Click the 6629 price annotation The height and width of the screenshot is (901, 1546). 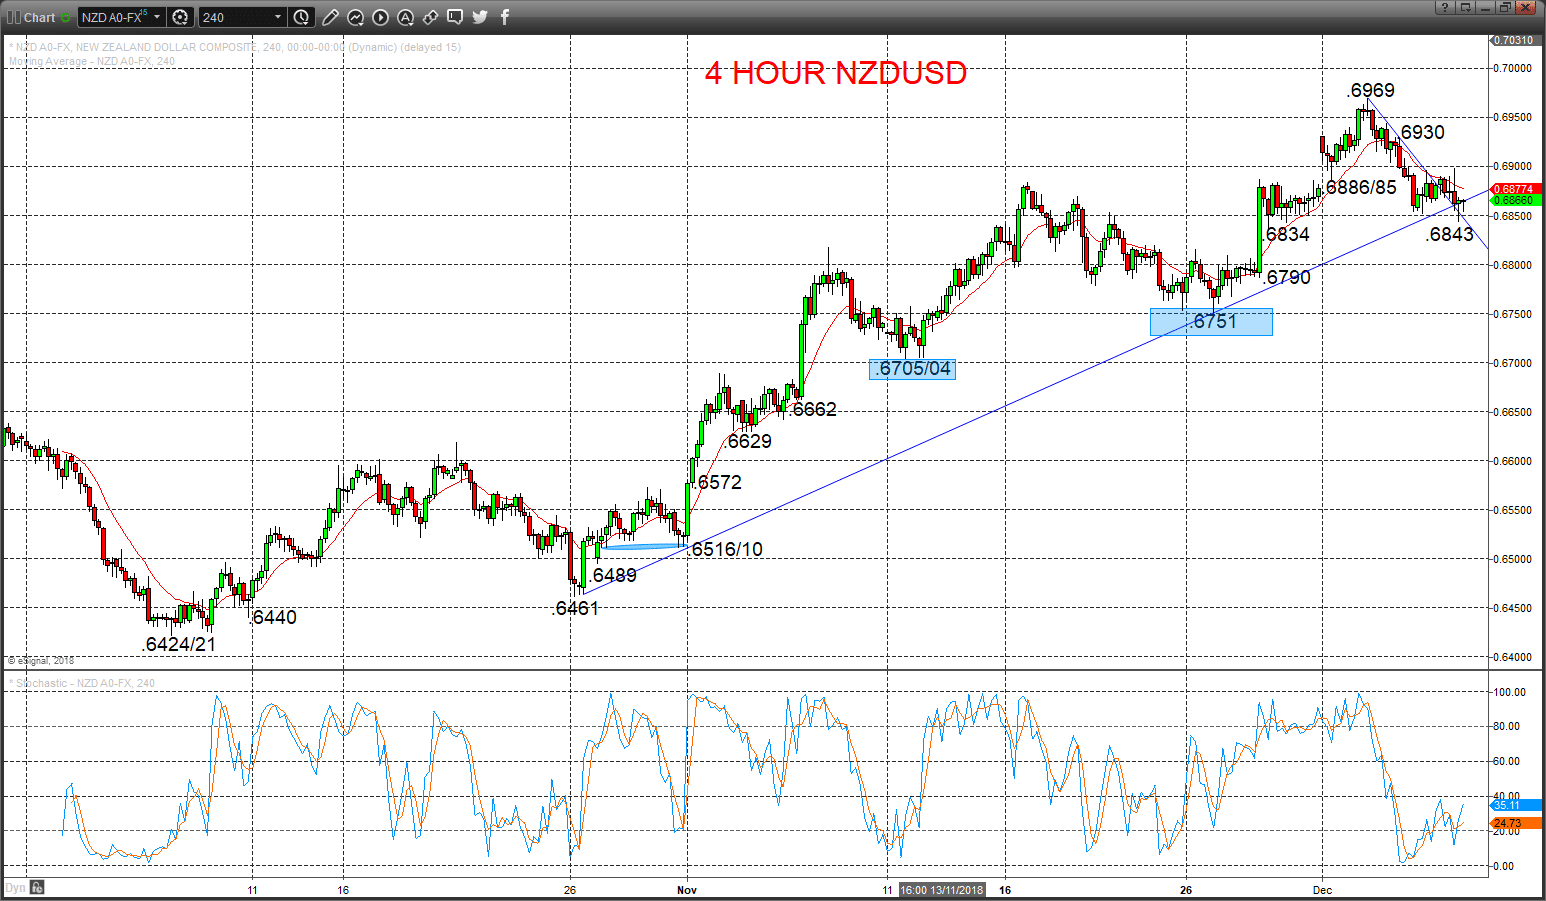[750, 441]
